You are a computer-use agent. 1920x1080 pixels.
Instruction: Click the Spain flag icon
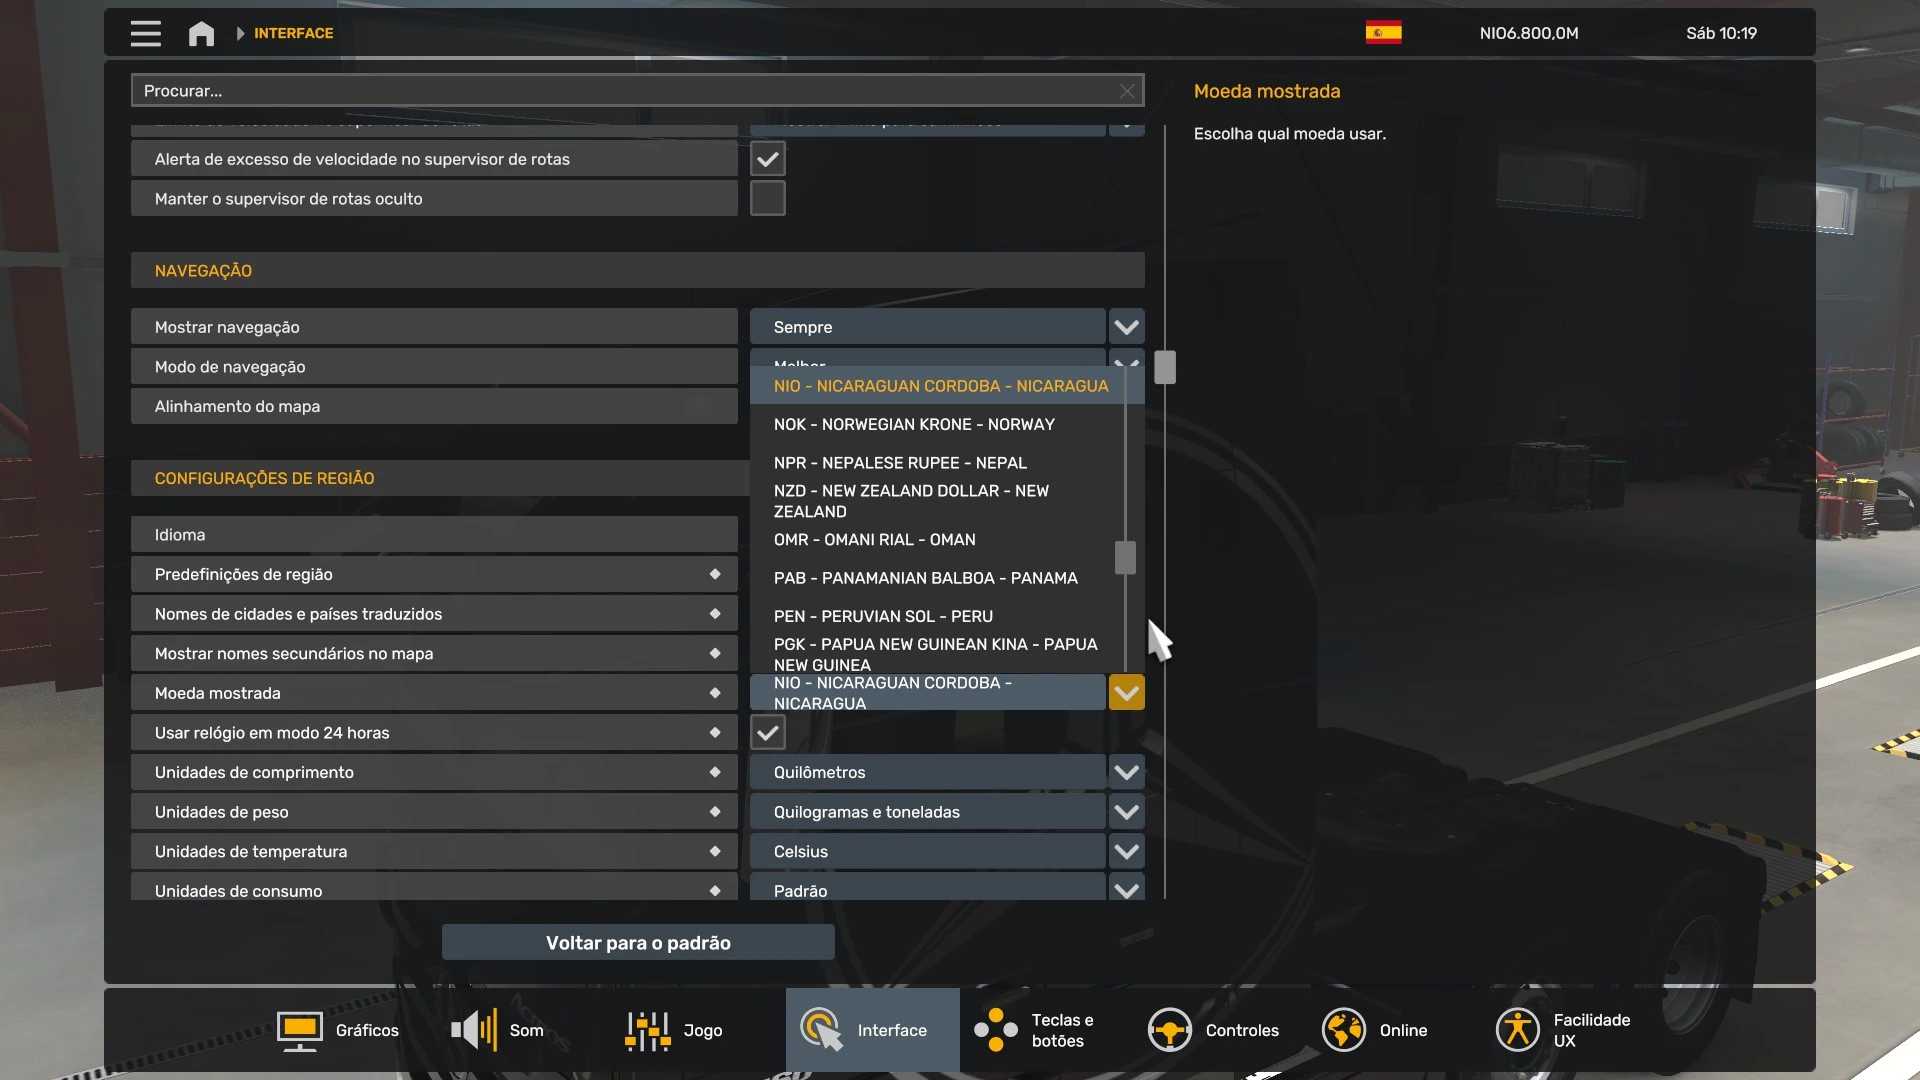(x=1383, y=33)
